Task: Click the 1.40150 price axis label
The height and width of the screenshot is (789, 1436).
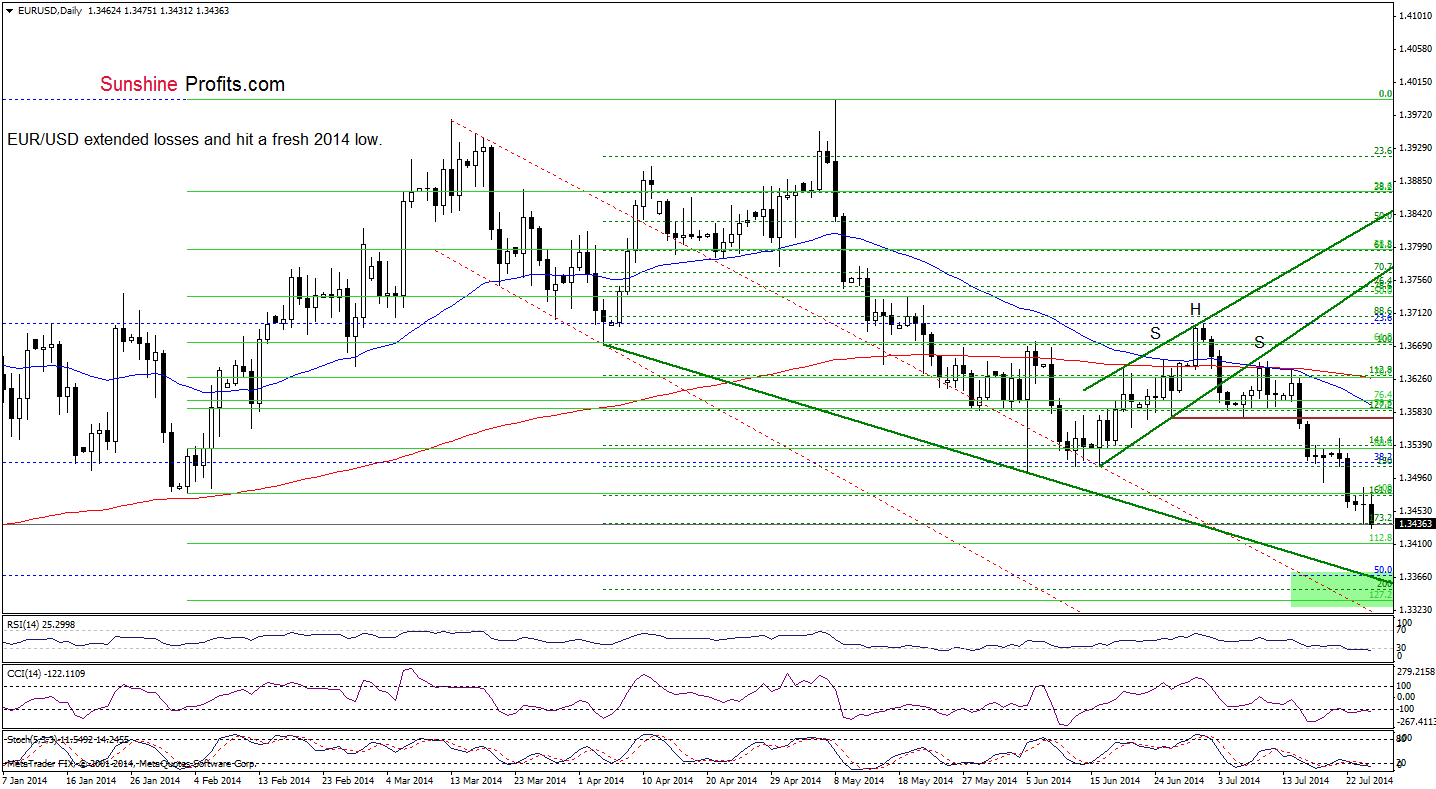Action: [x=1415, y=82]
